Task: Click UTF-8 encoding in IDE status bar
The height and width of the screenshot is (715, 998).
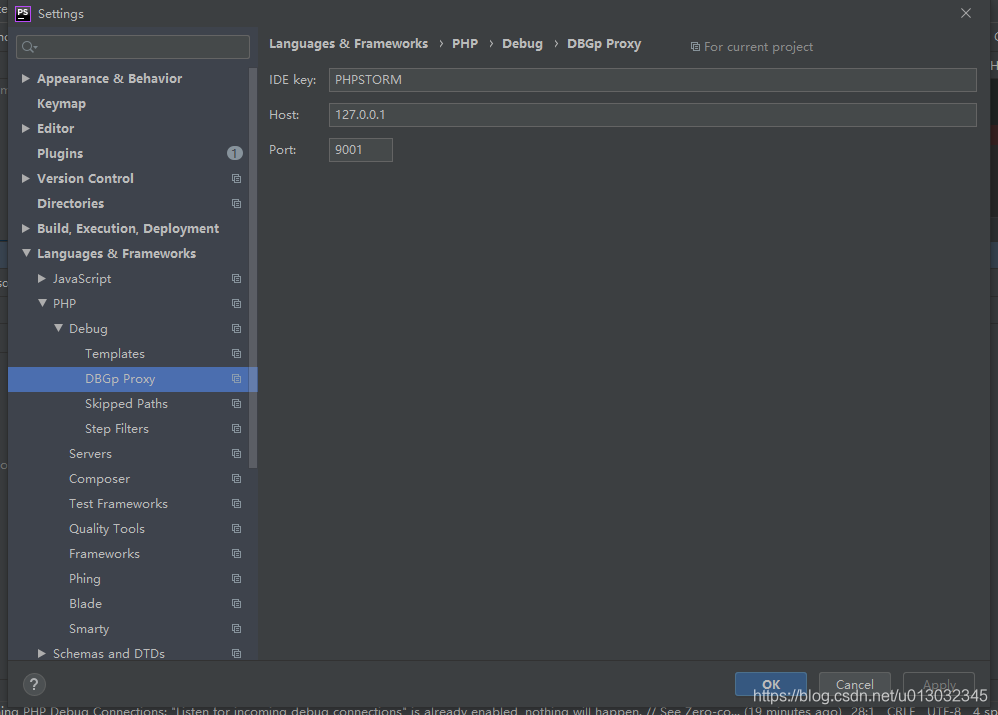Action: [943, 710]
